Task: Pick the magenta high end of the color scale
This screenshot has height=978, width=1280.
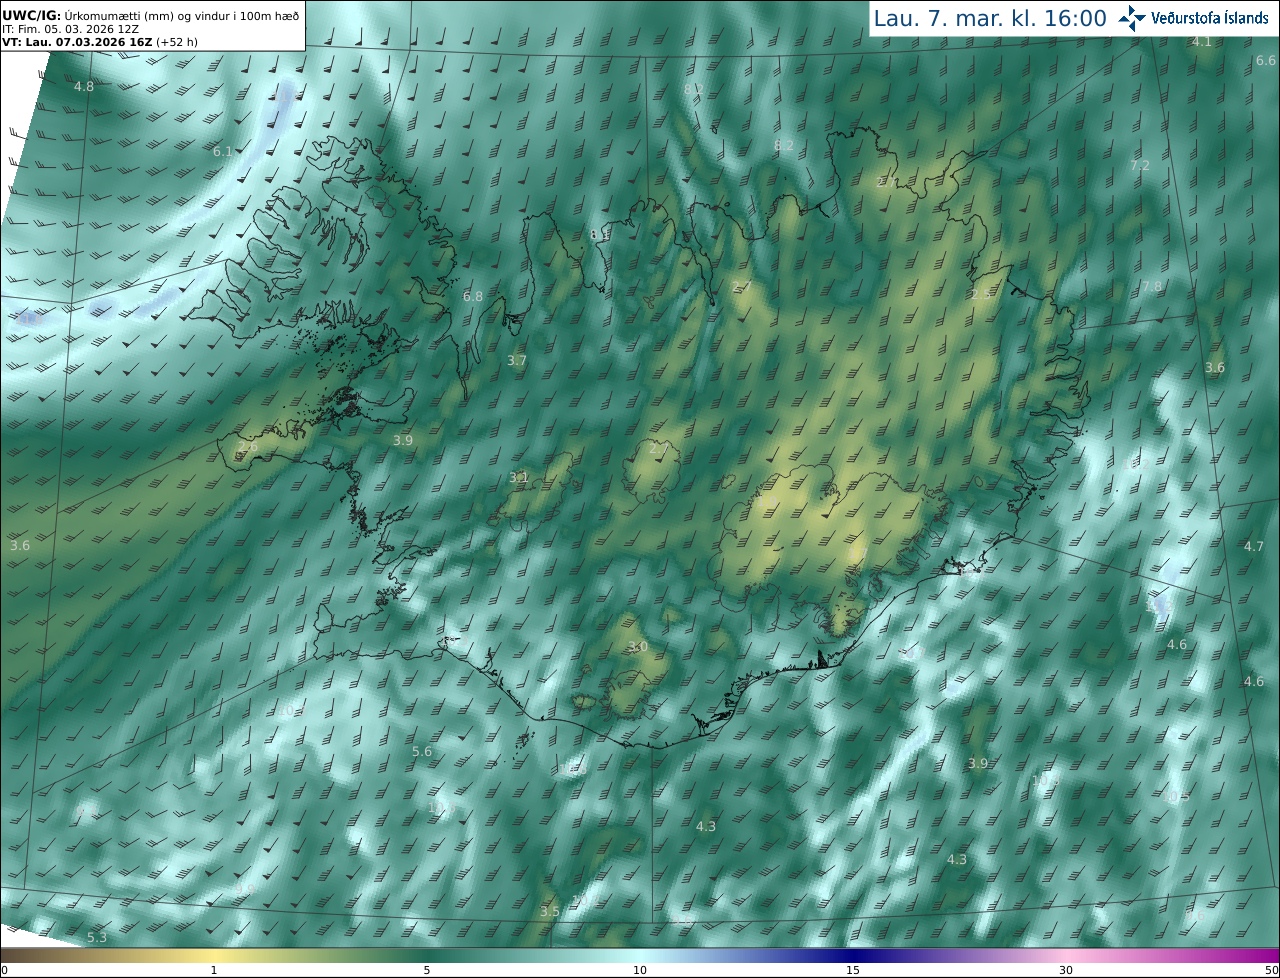Action: [1262, 955]
